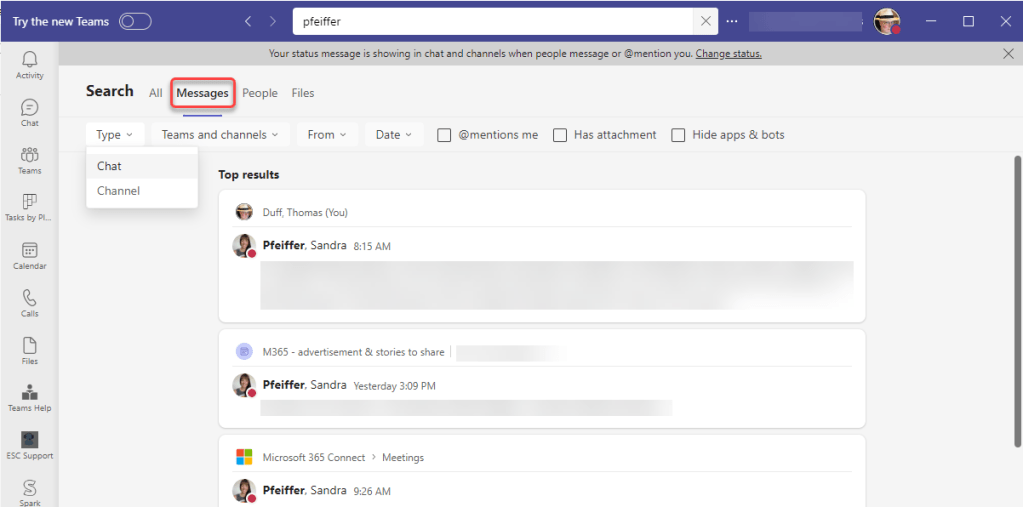Open the Calendar icon
1023x507 pixels.
click(x=29, y=255)
